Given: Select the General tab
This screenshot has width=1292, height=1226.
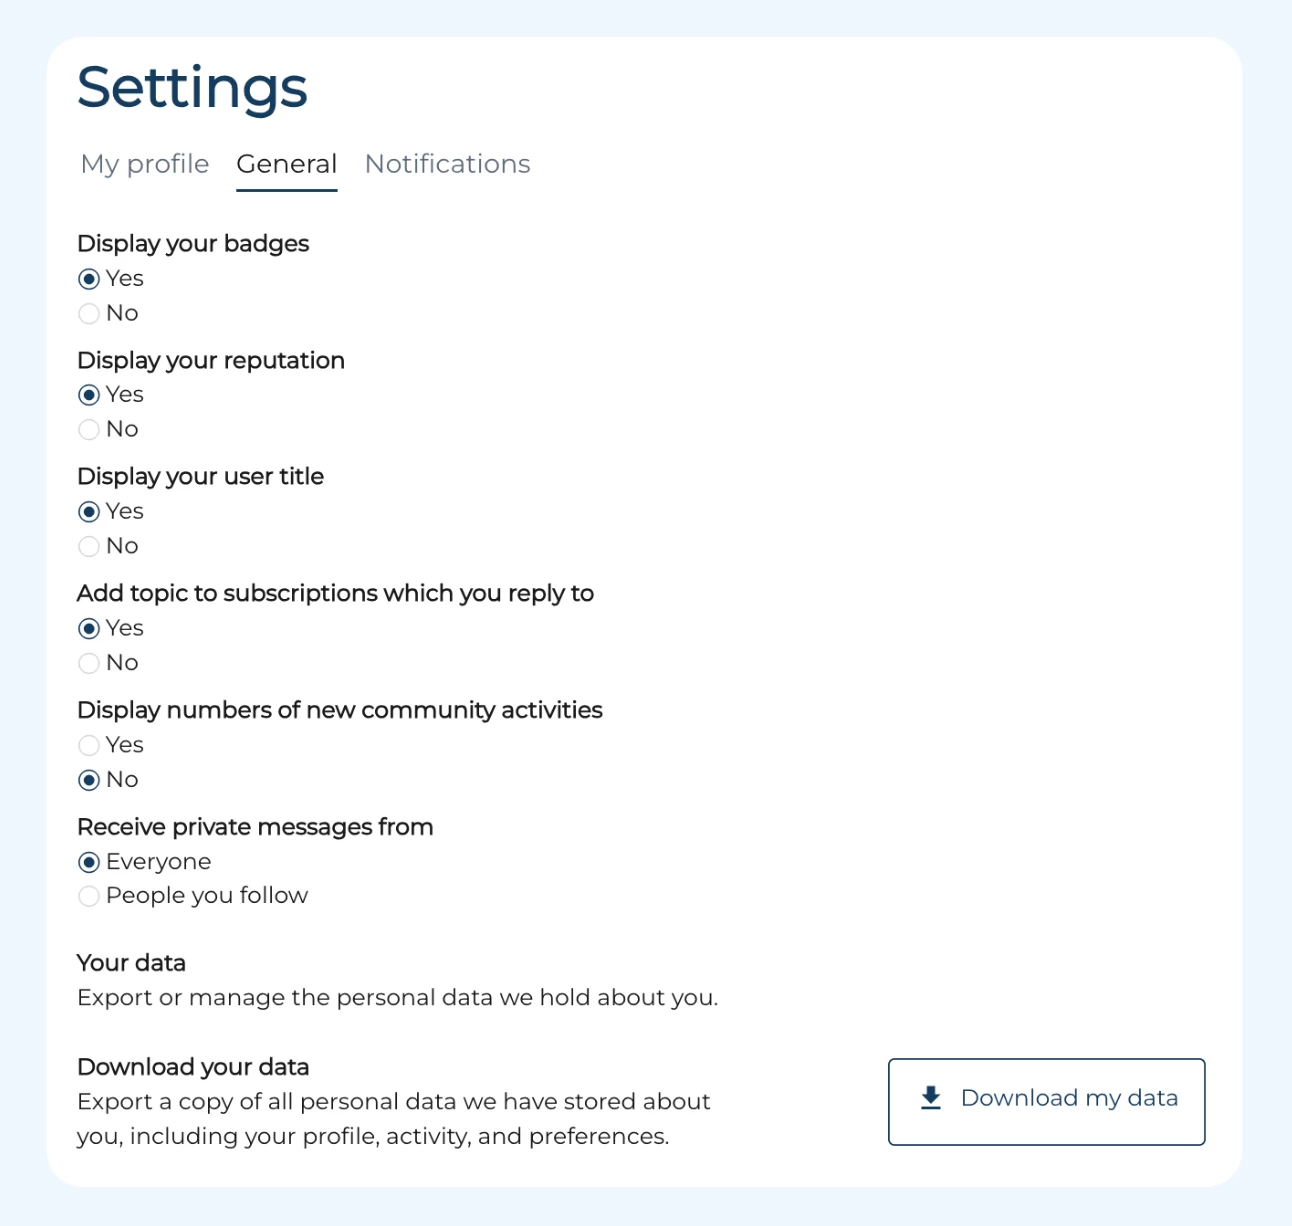Looking at the screenshot, I should pyautogui.click(x=287, y=164).
